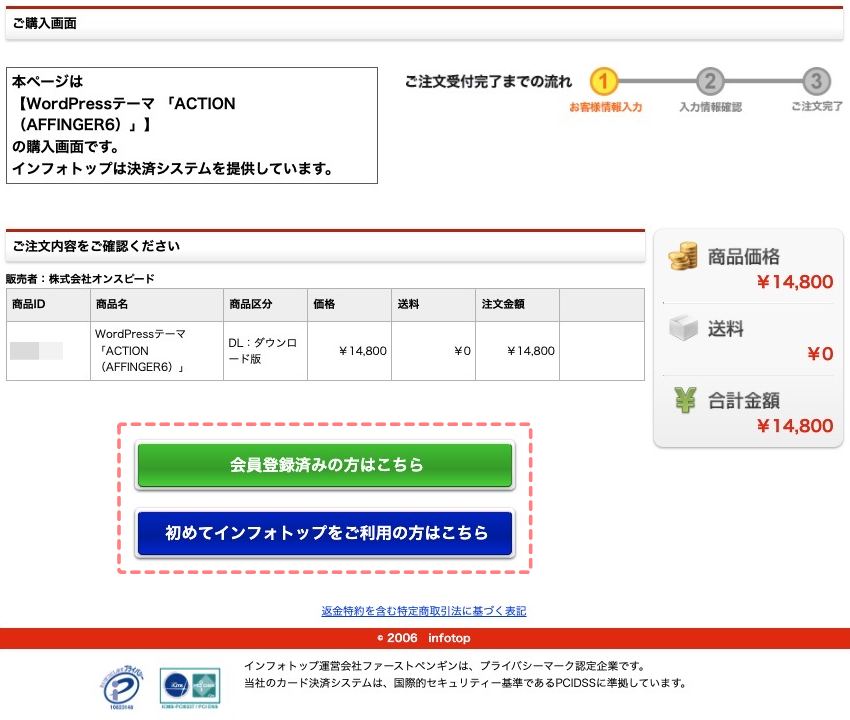
Task: Click the 送料 label in summary panel
Action: pos(725,329)
